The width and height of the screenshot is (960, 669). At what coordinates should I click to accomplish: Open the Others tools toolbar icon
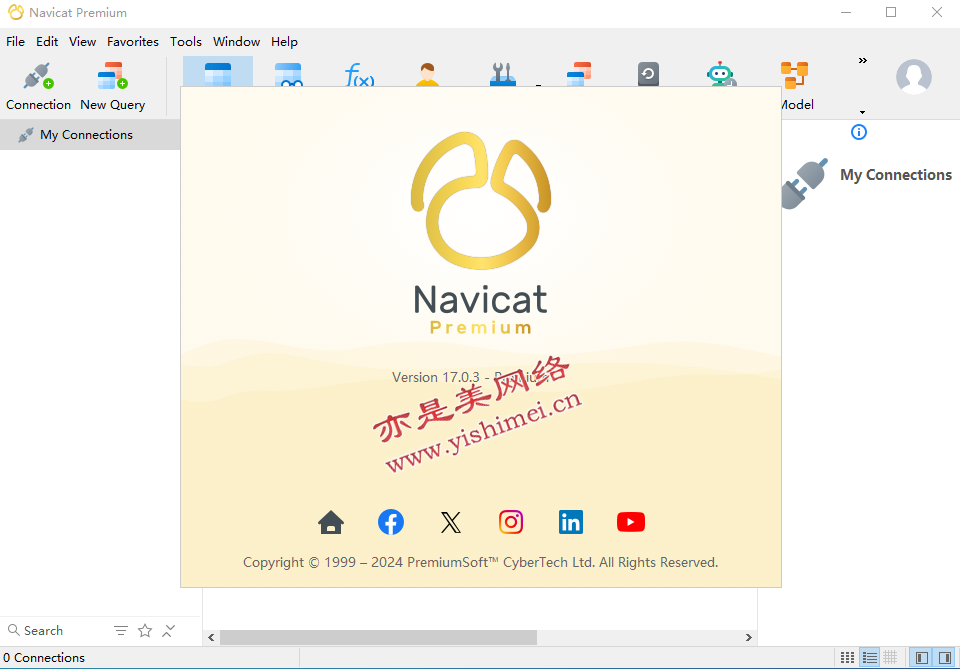pyautogui.click(x=503, y=74)
